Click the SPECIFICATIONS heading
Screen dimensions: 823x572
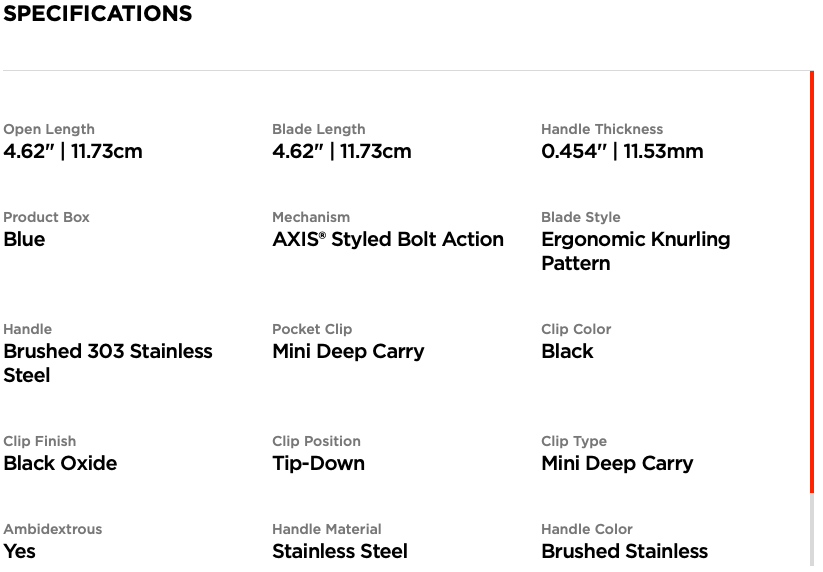pyautogui.click(x=98, y=14)
